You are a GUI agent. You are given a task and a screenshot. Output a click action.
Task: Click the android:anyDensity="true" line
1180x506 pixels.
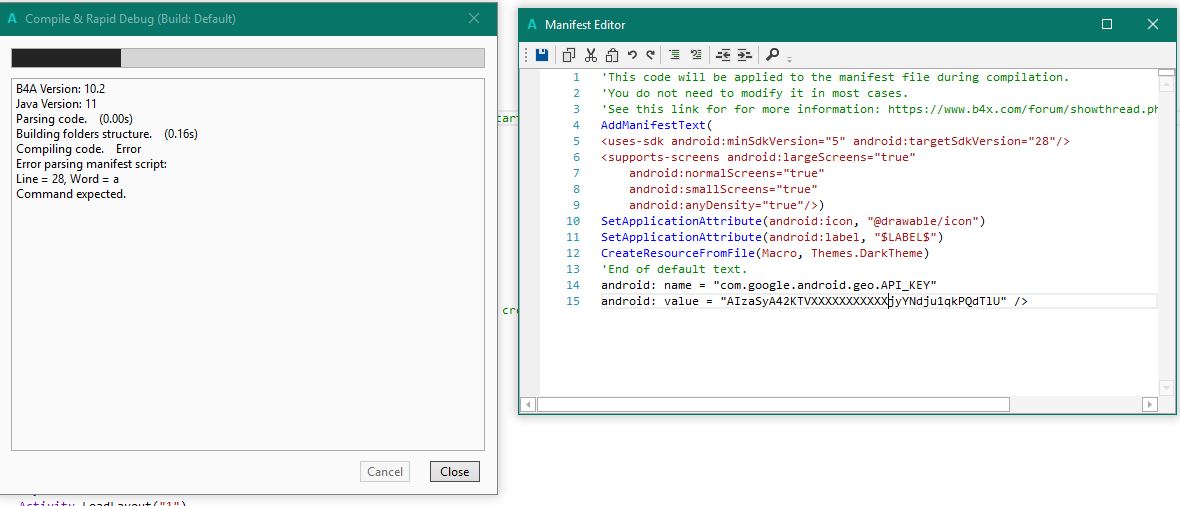pos(727,205)
